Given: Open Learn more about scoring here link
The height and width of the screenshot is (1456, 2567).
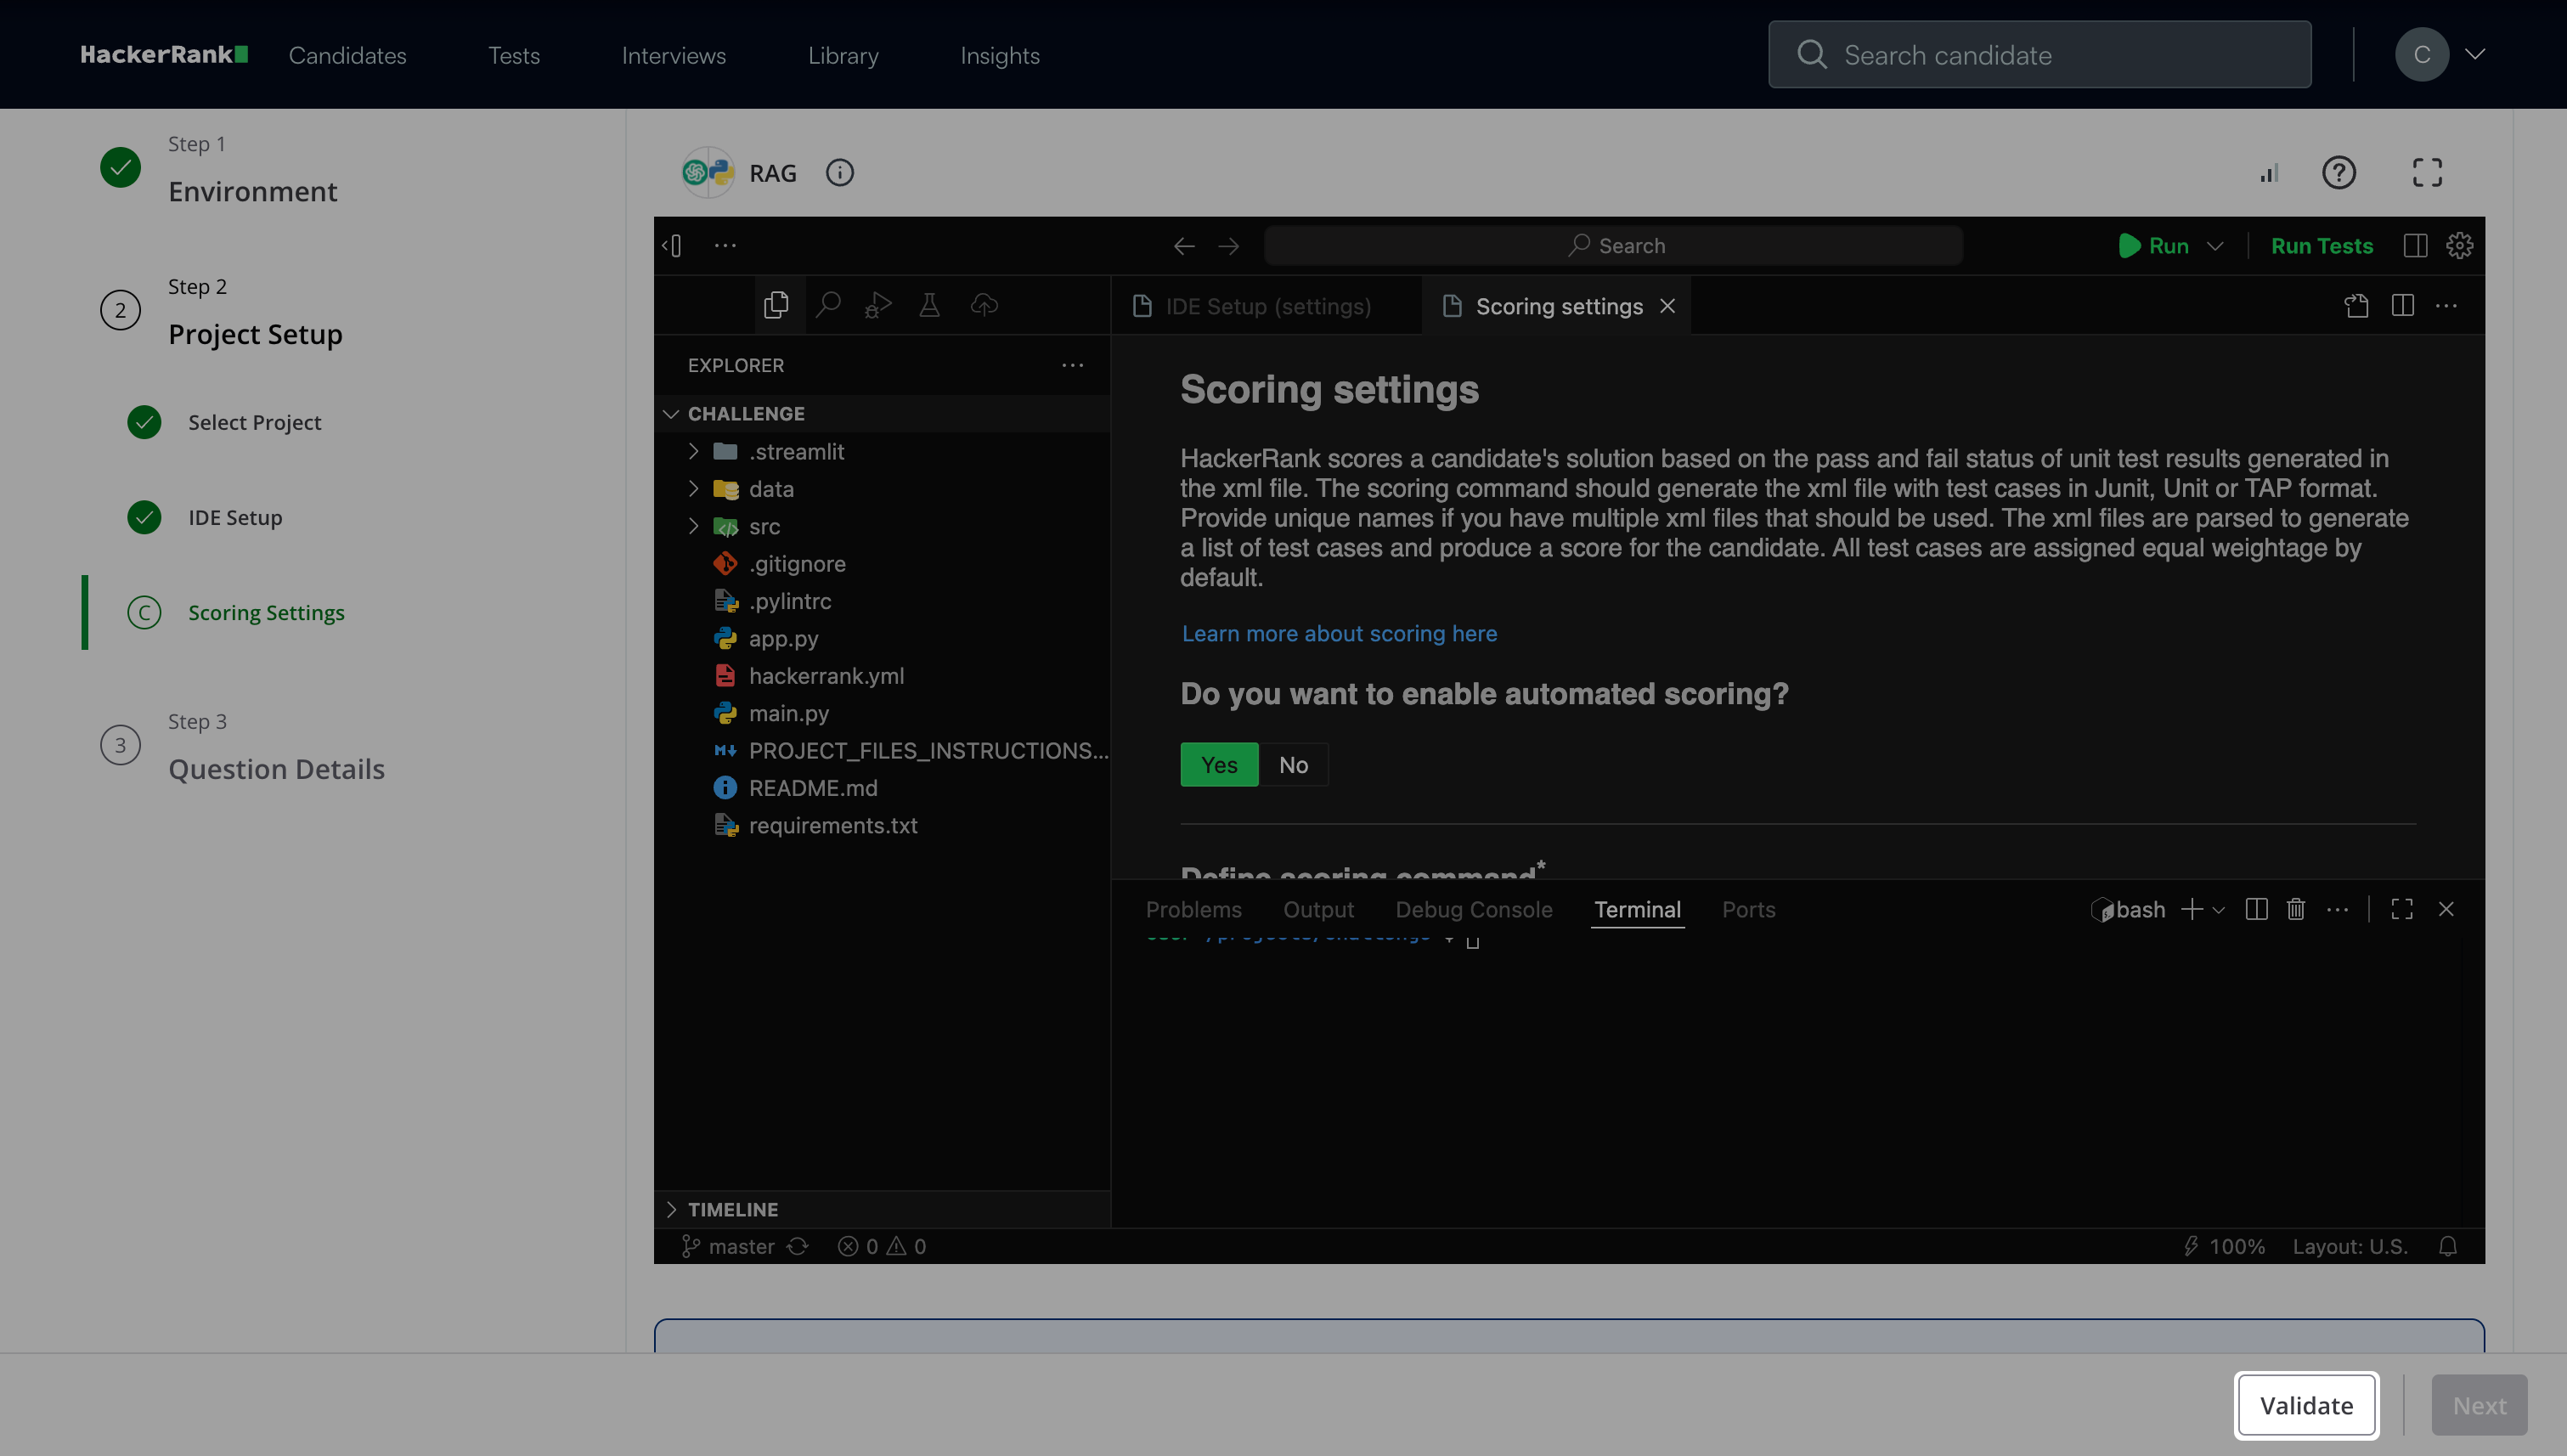Looking at the screenshot, I should coord(1339,633).
